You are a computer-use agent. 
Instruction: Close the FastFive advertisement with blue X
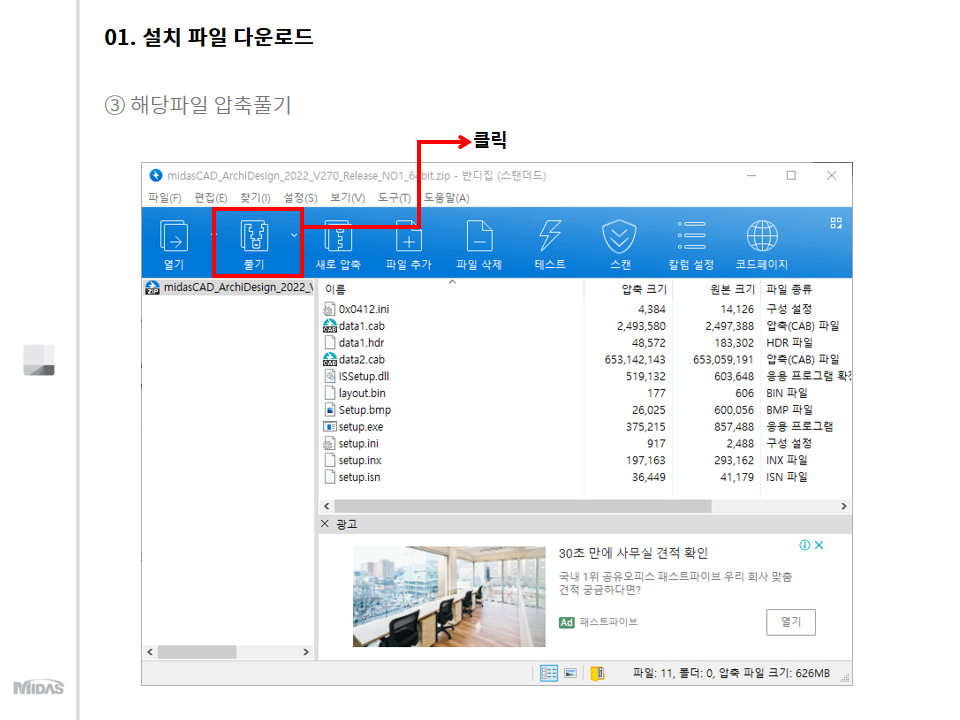(x=819, y=545)
